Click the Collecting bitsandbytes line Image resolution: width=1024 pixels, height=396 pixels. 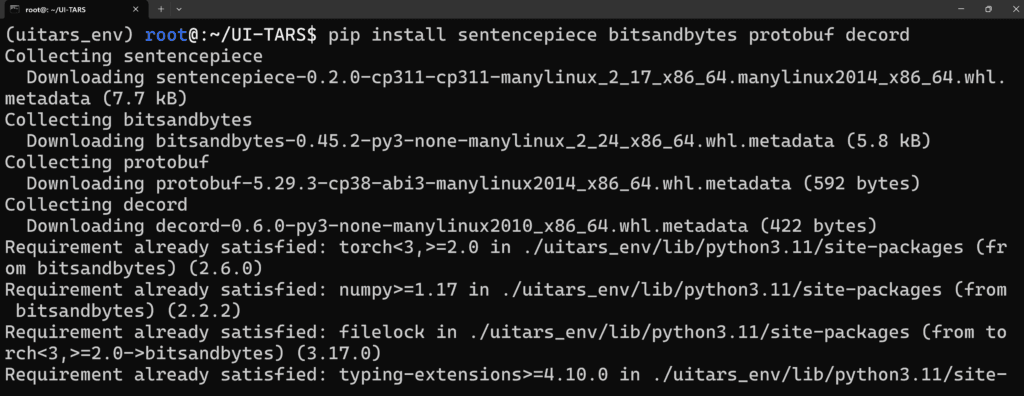pos(128,120)
